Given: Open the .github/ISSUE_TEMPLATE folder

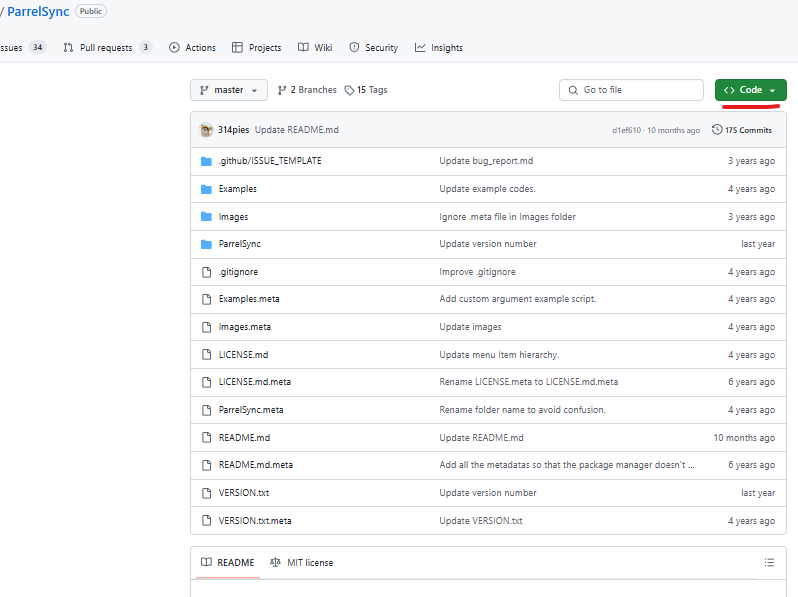Looking at the screenshot, I should click(x=270, y=161).
